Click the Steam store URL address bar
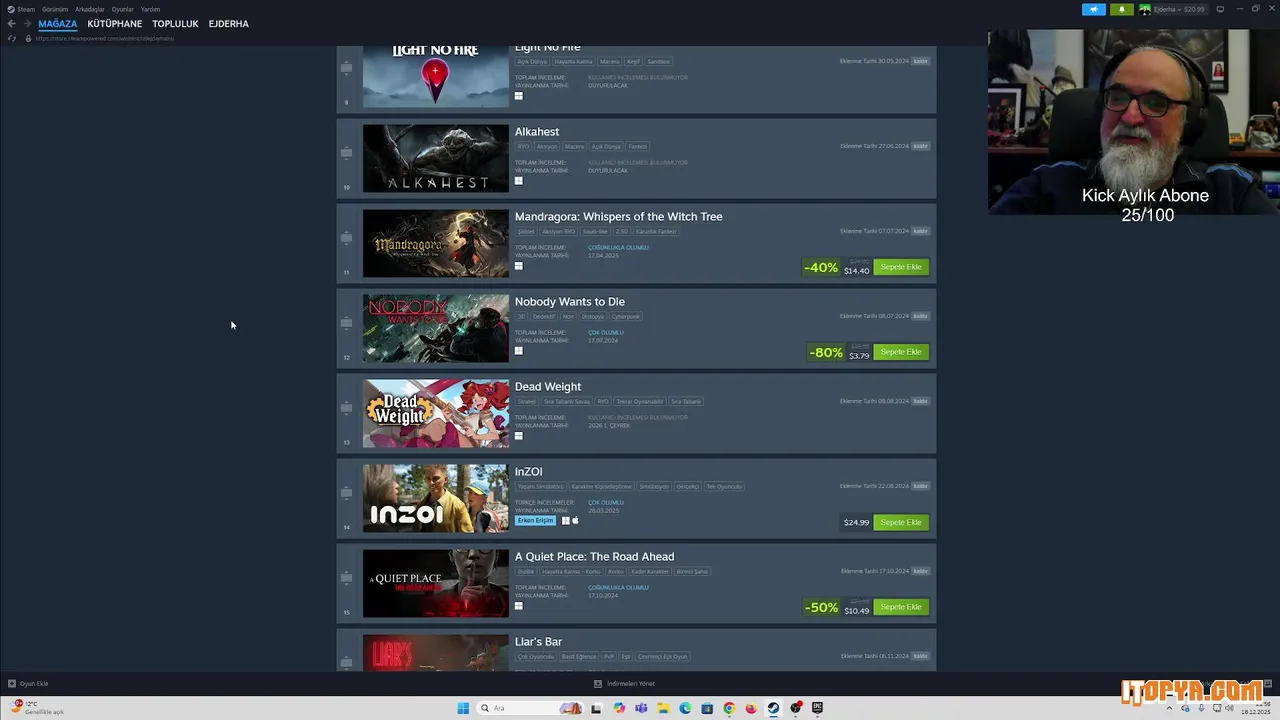The image size is (1280, 720). [105, 38]
